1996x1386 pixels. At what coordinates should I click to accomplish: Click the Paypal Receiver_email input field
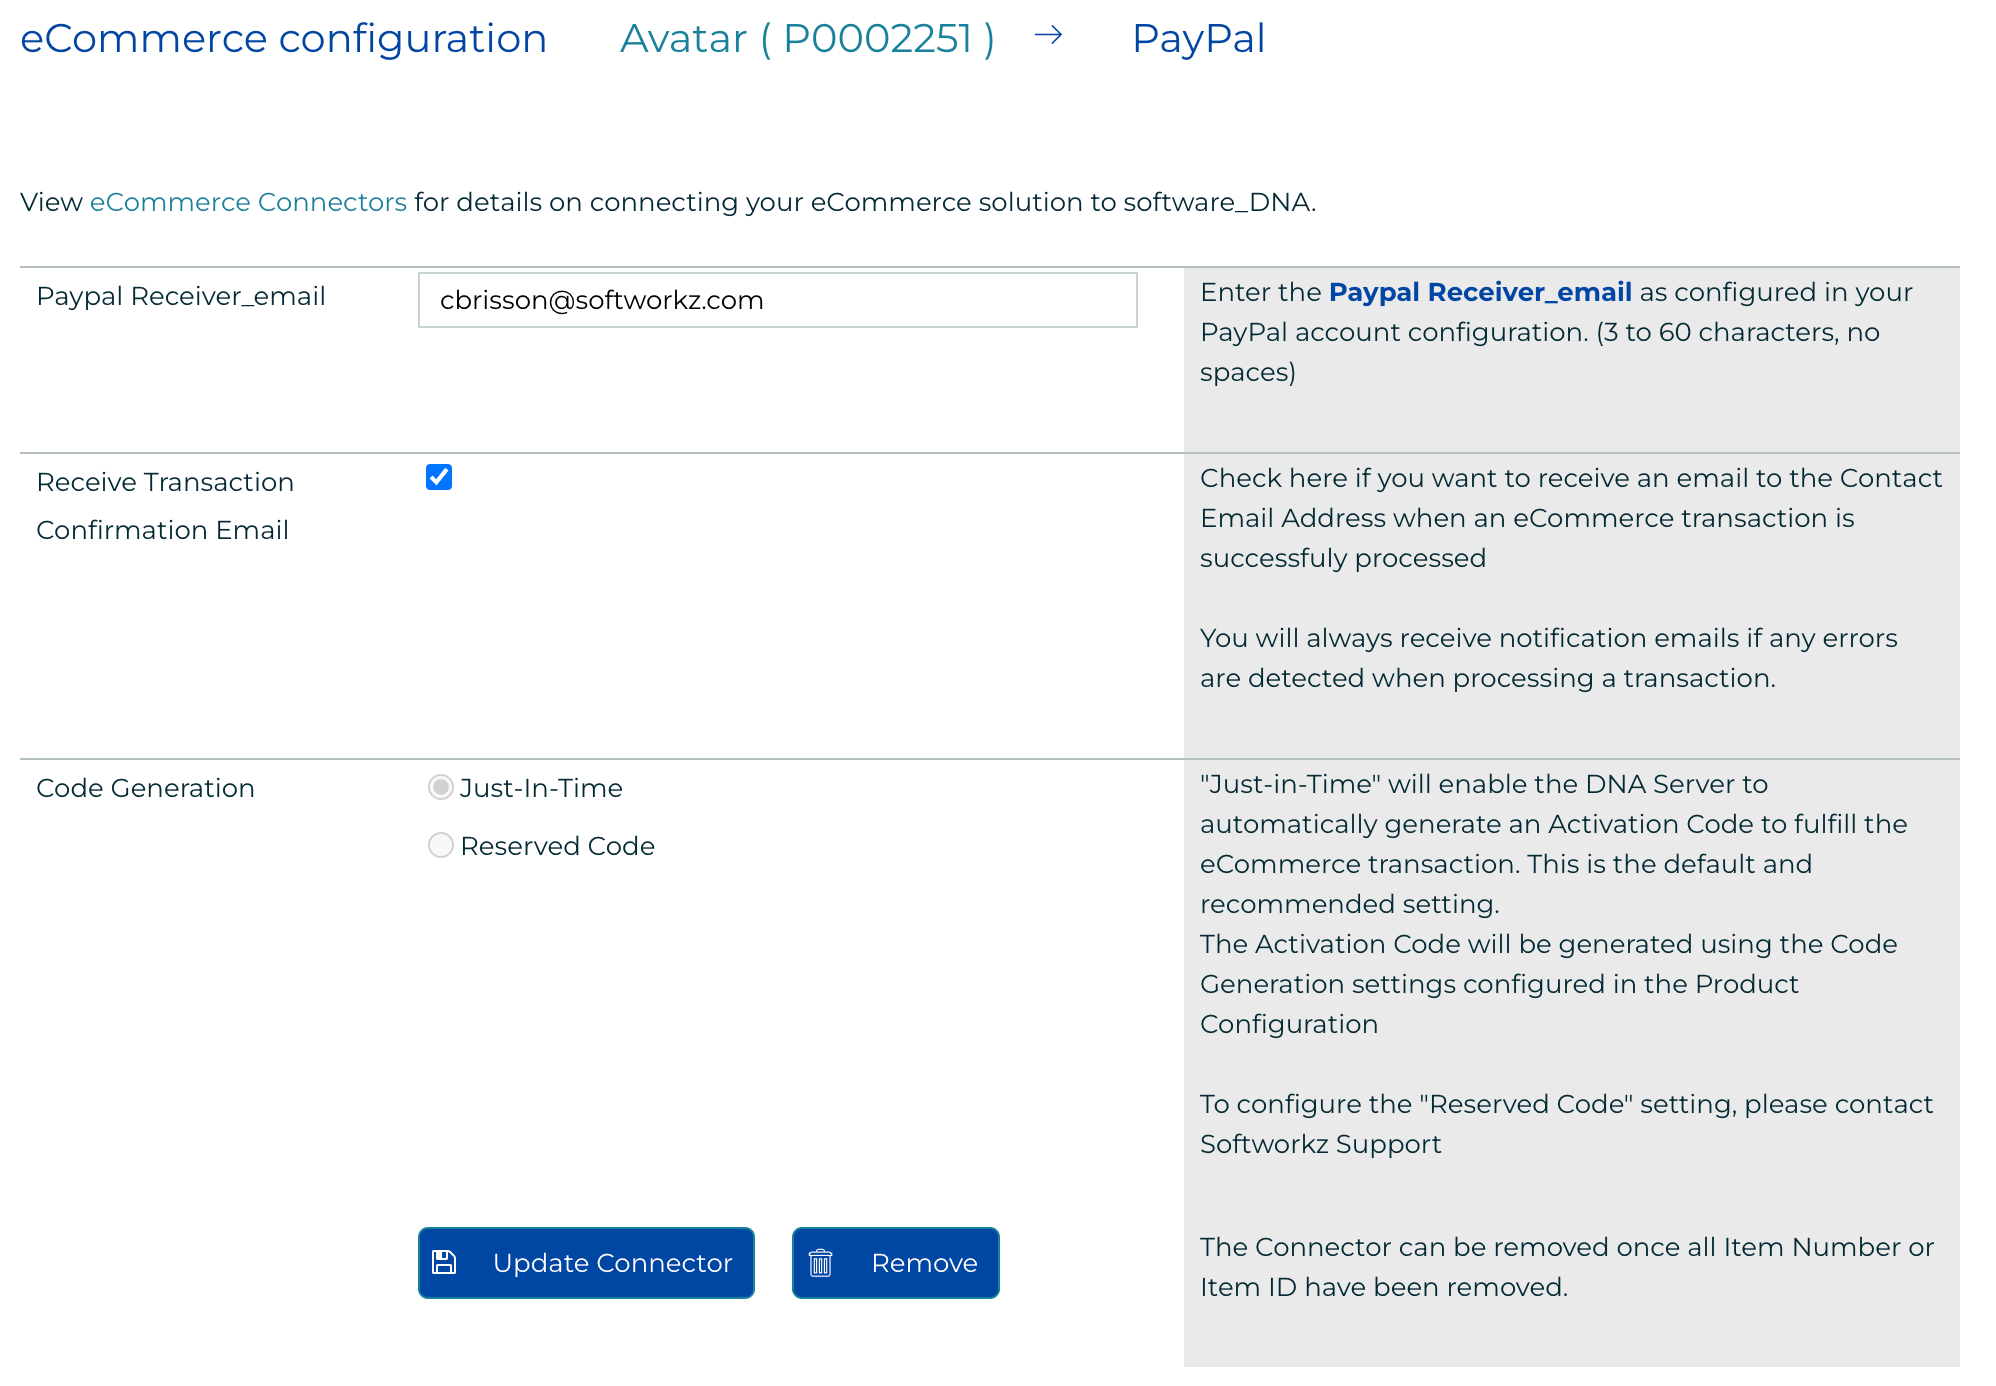point(778,299)
